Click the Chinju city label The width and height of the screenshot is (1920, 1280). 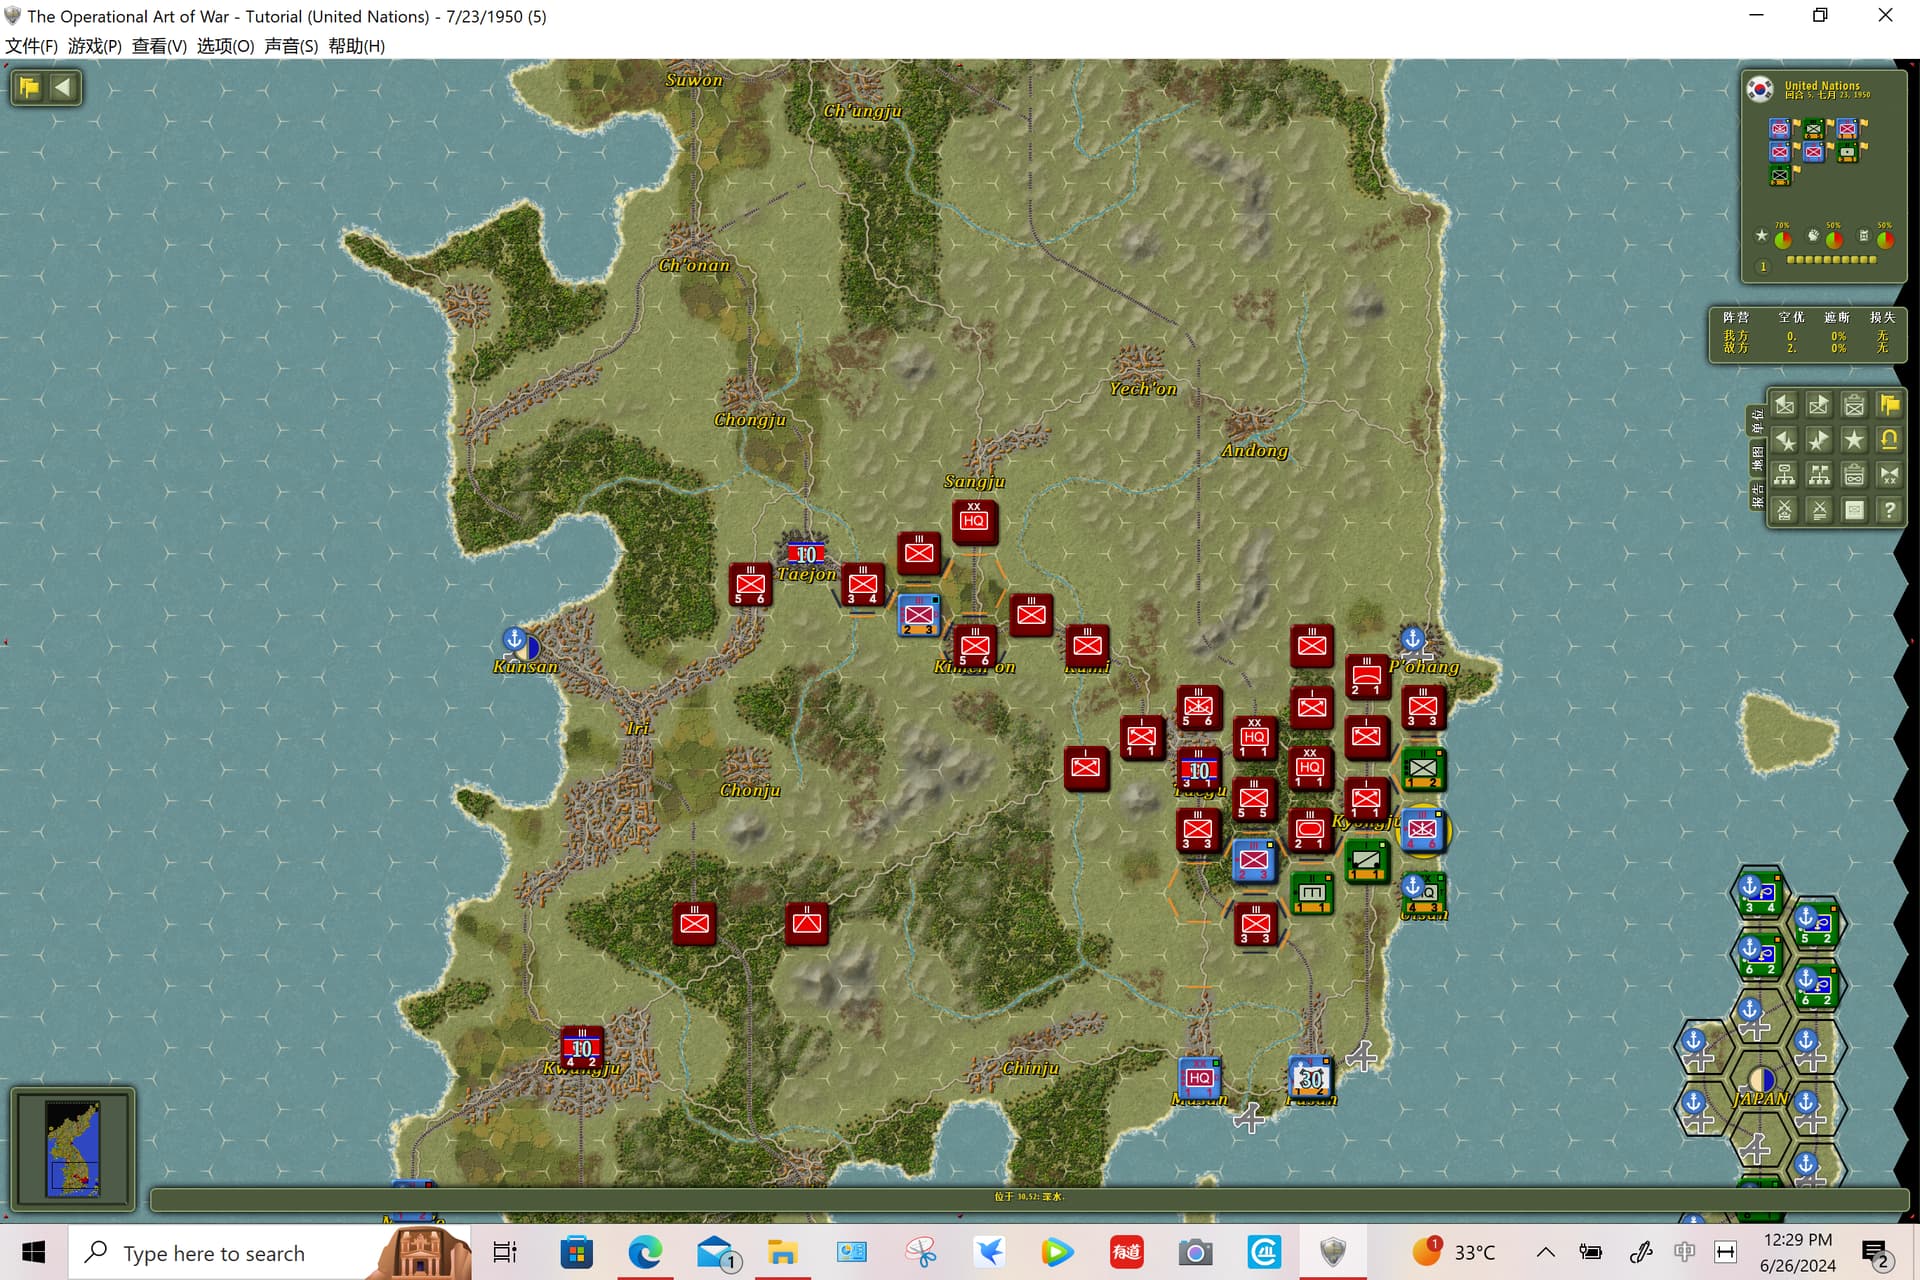[x=1030, y=1068]
